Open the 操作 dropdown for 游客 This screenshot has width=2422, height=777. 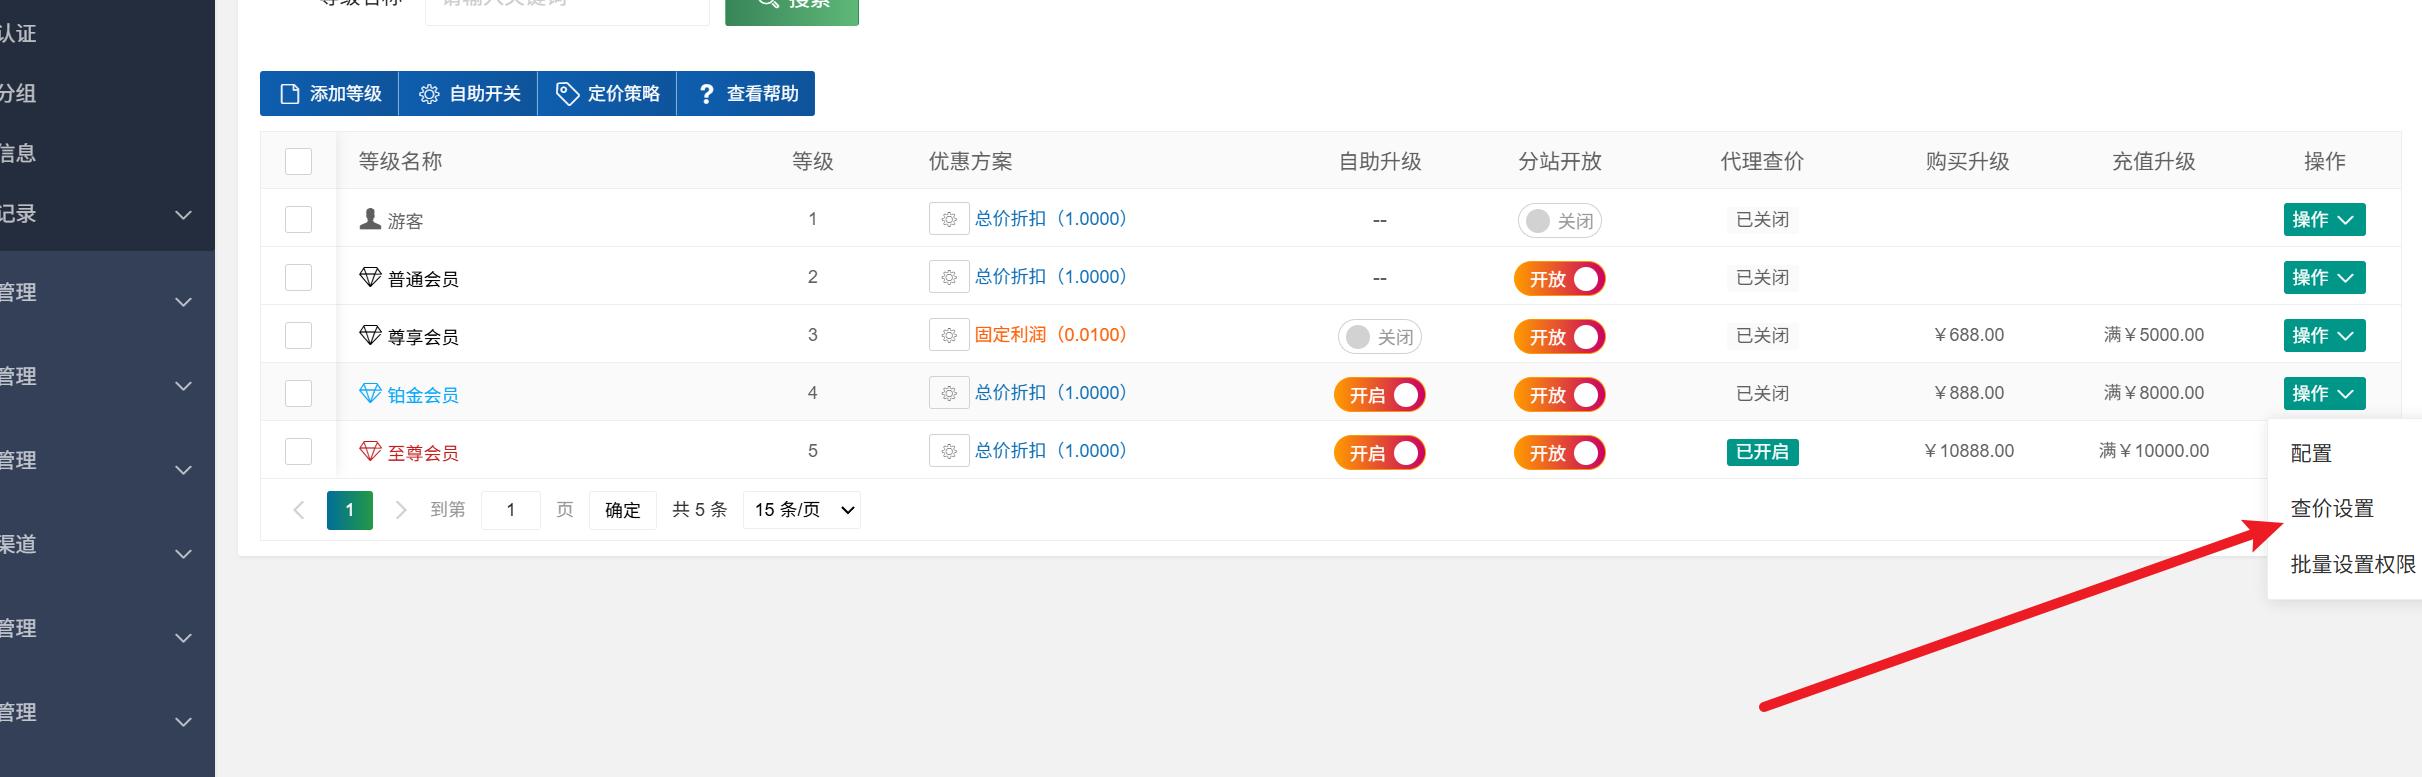[x=2324, y=219]
